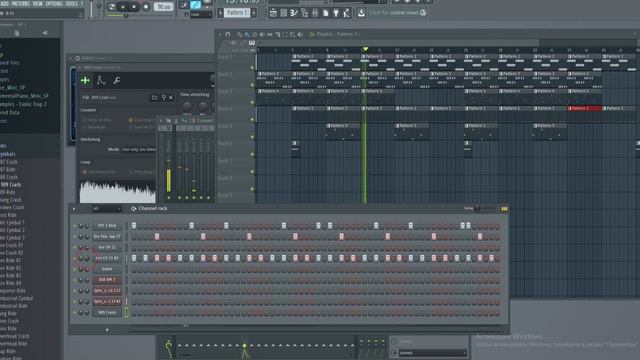Select the Playlist playback speaker tool
Screen dimensions: 640x360
[x=300, y=35]
